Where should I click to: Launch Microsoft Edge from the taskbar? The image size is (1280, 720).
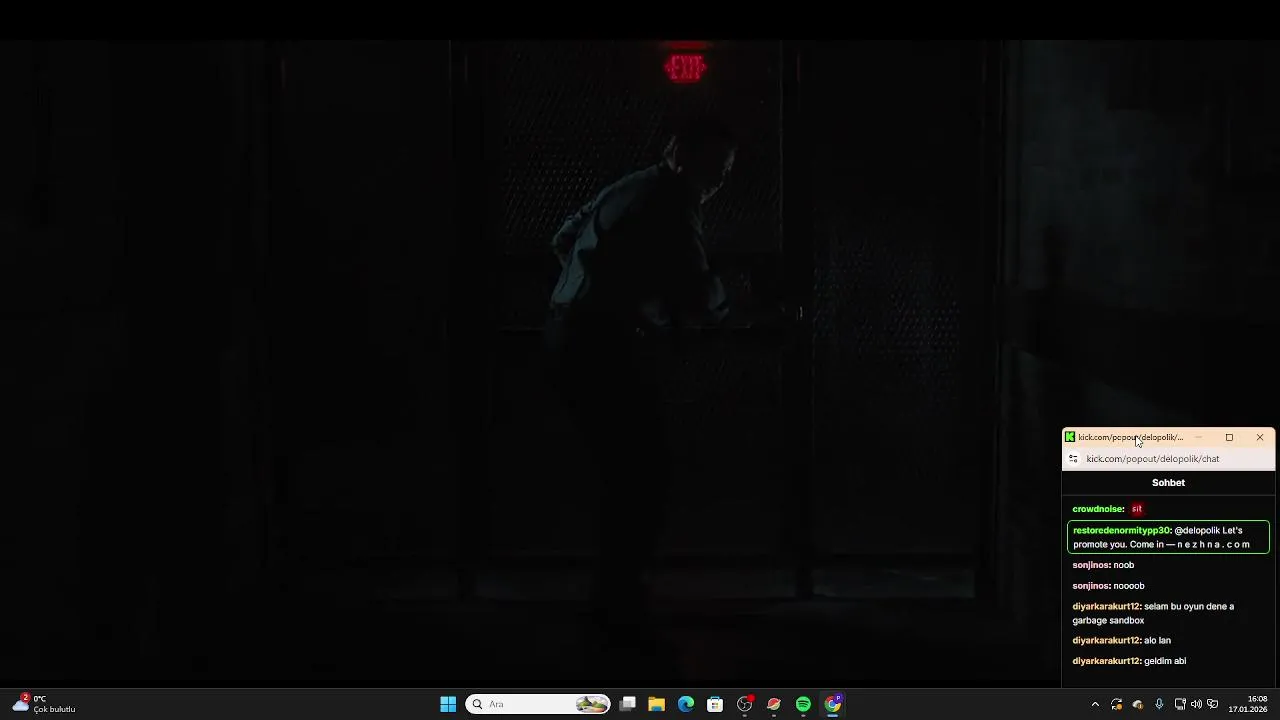pyautogui.click(x=686, y=704)
